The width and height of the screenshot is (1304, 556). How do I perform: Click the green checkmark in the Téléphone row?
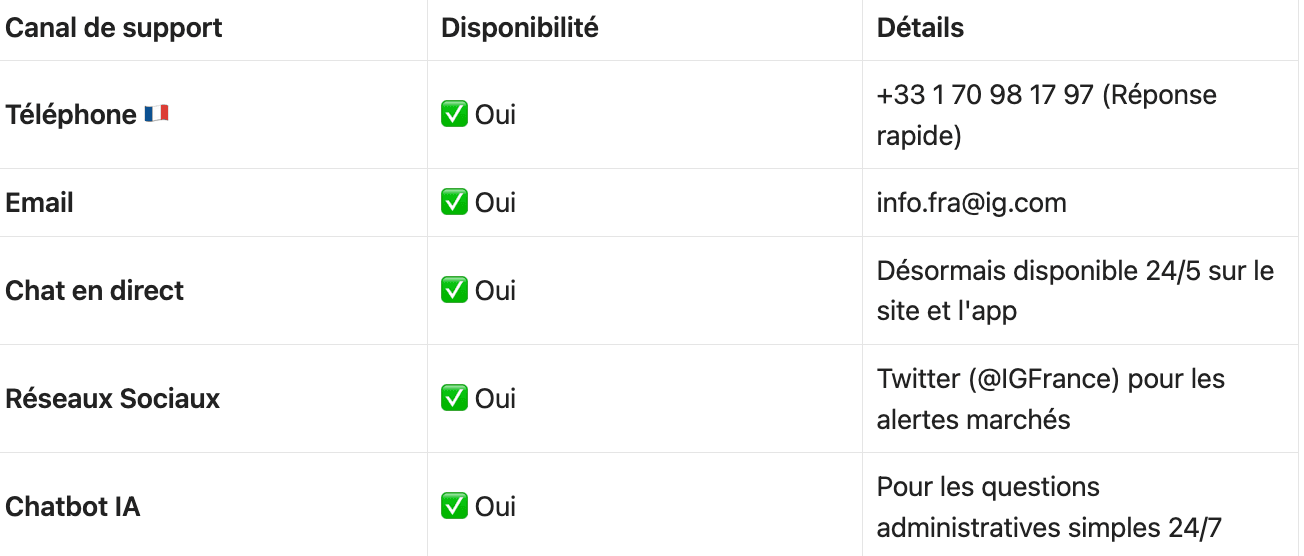tap(454, 115)
